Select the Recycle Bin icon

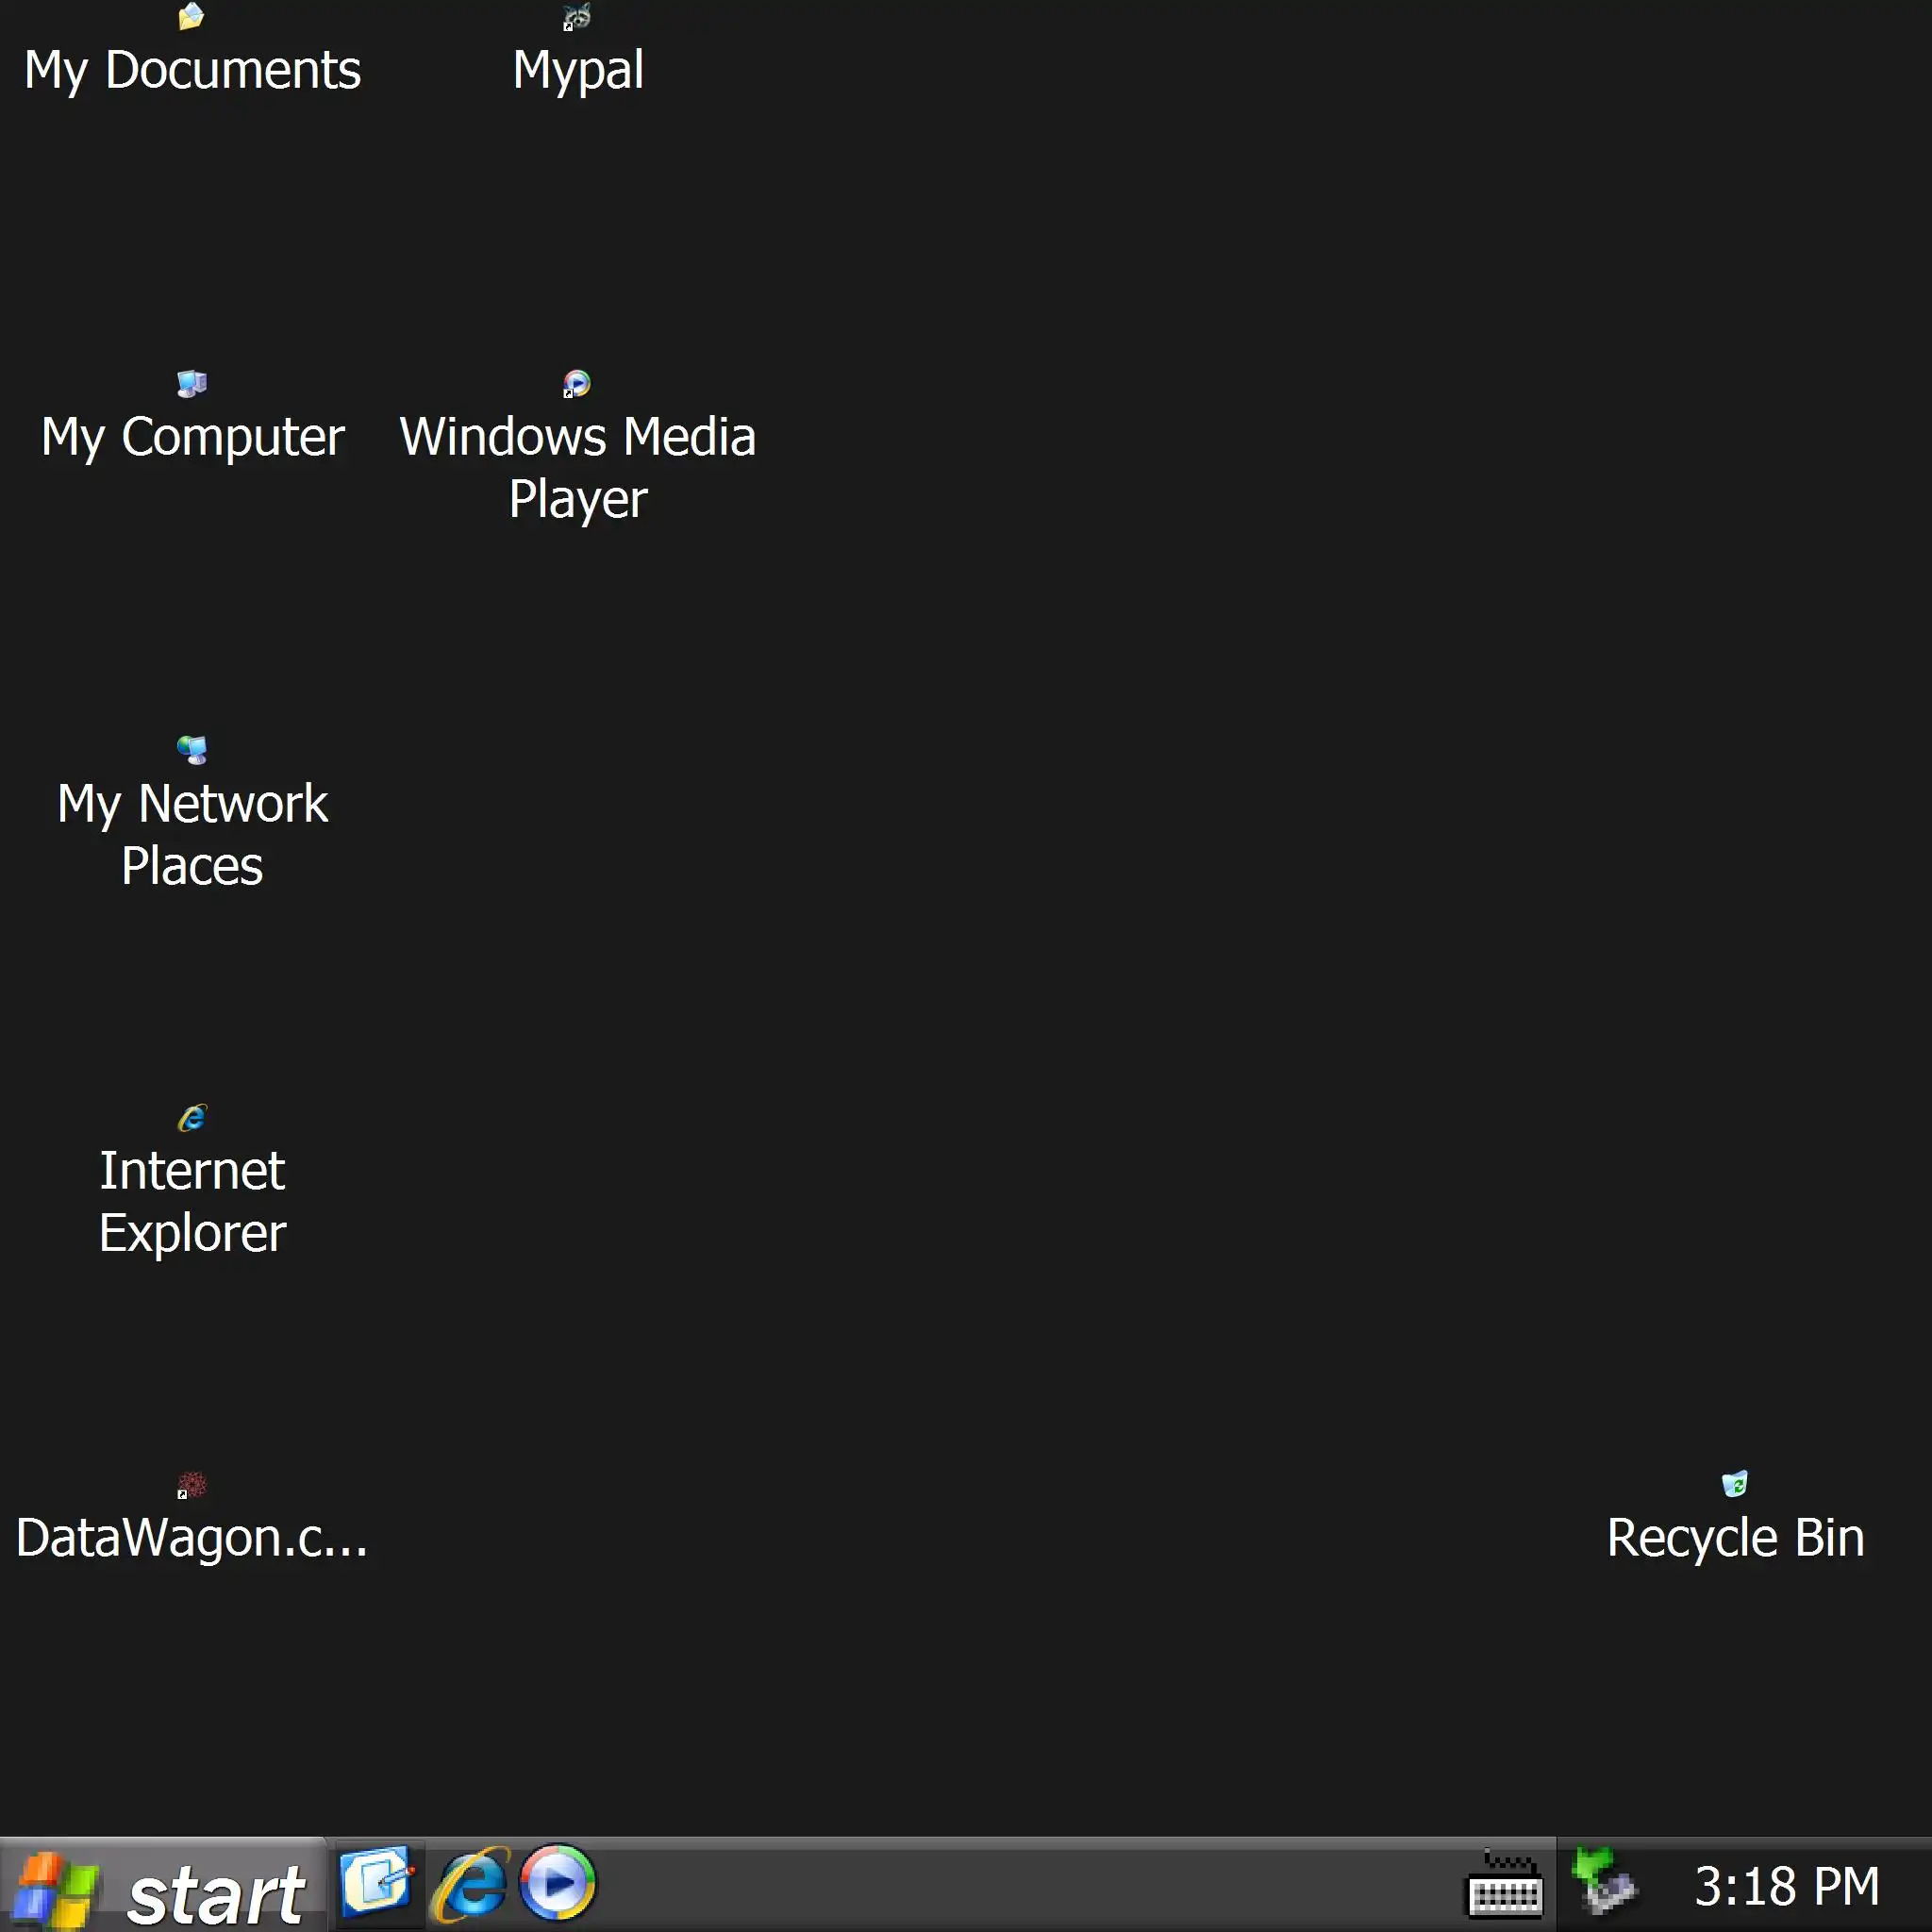(x=1734, y=1484)
